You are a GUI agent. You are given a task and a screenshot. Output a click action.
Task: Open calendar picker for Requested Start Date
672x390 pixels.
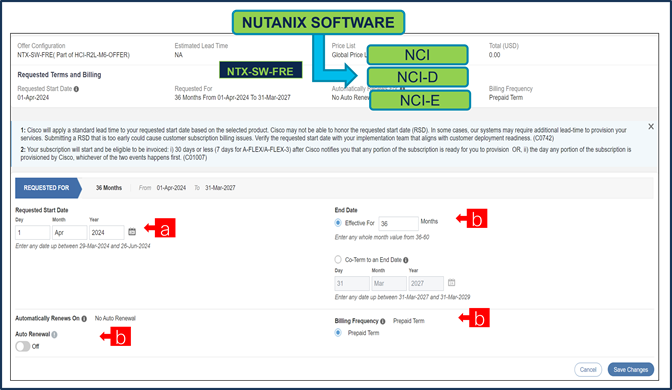tap(132, 231)
